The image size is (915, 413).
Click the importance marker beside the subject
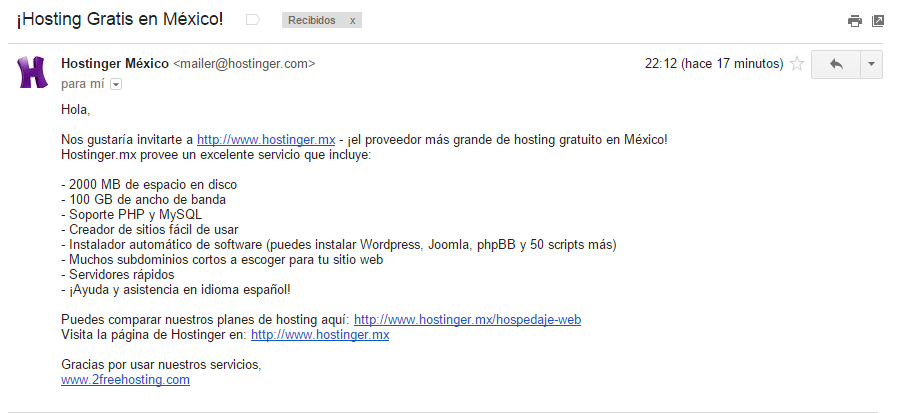point(252,20)
